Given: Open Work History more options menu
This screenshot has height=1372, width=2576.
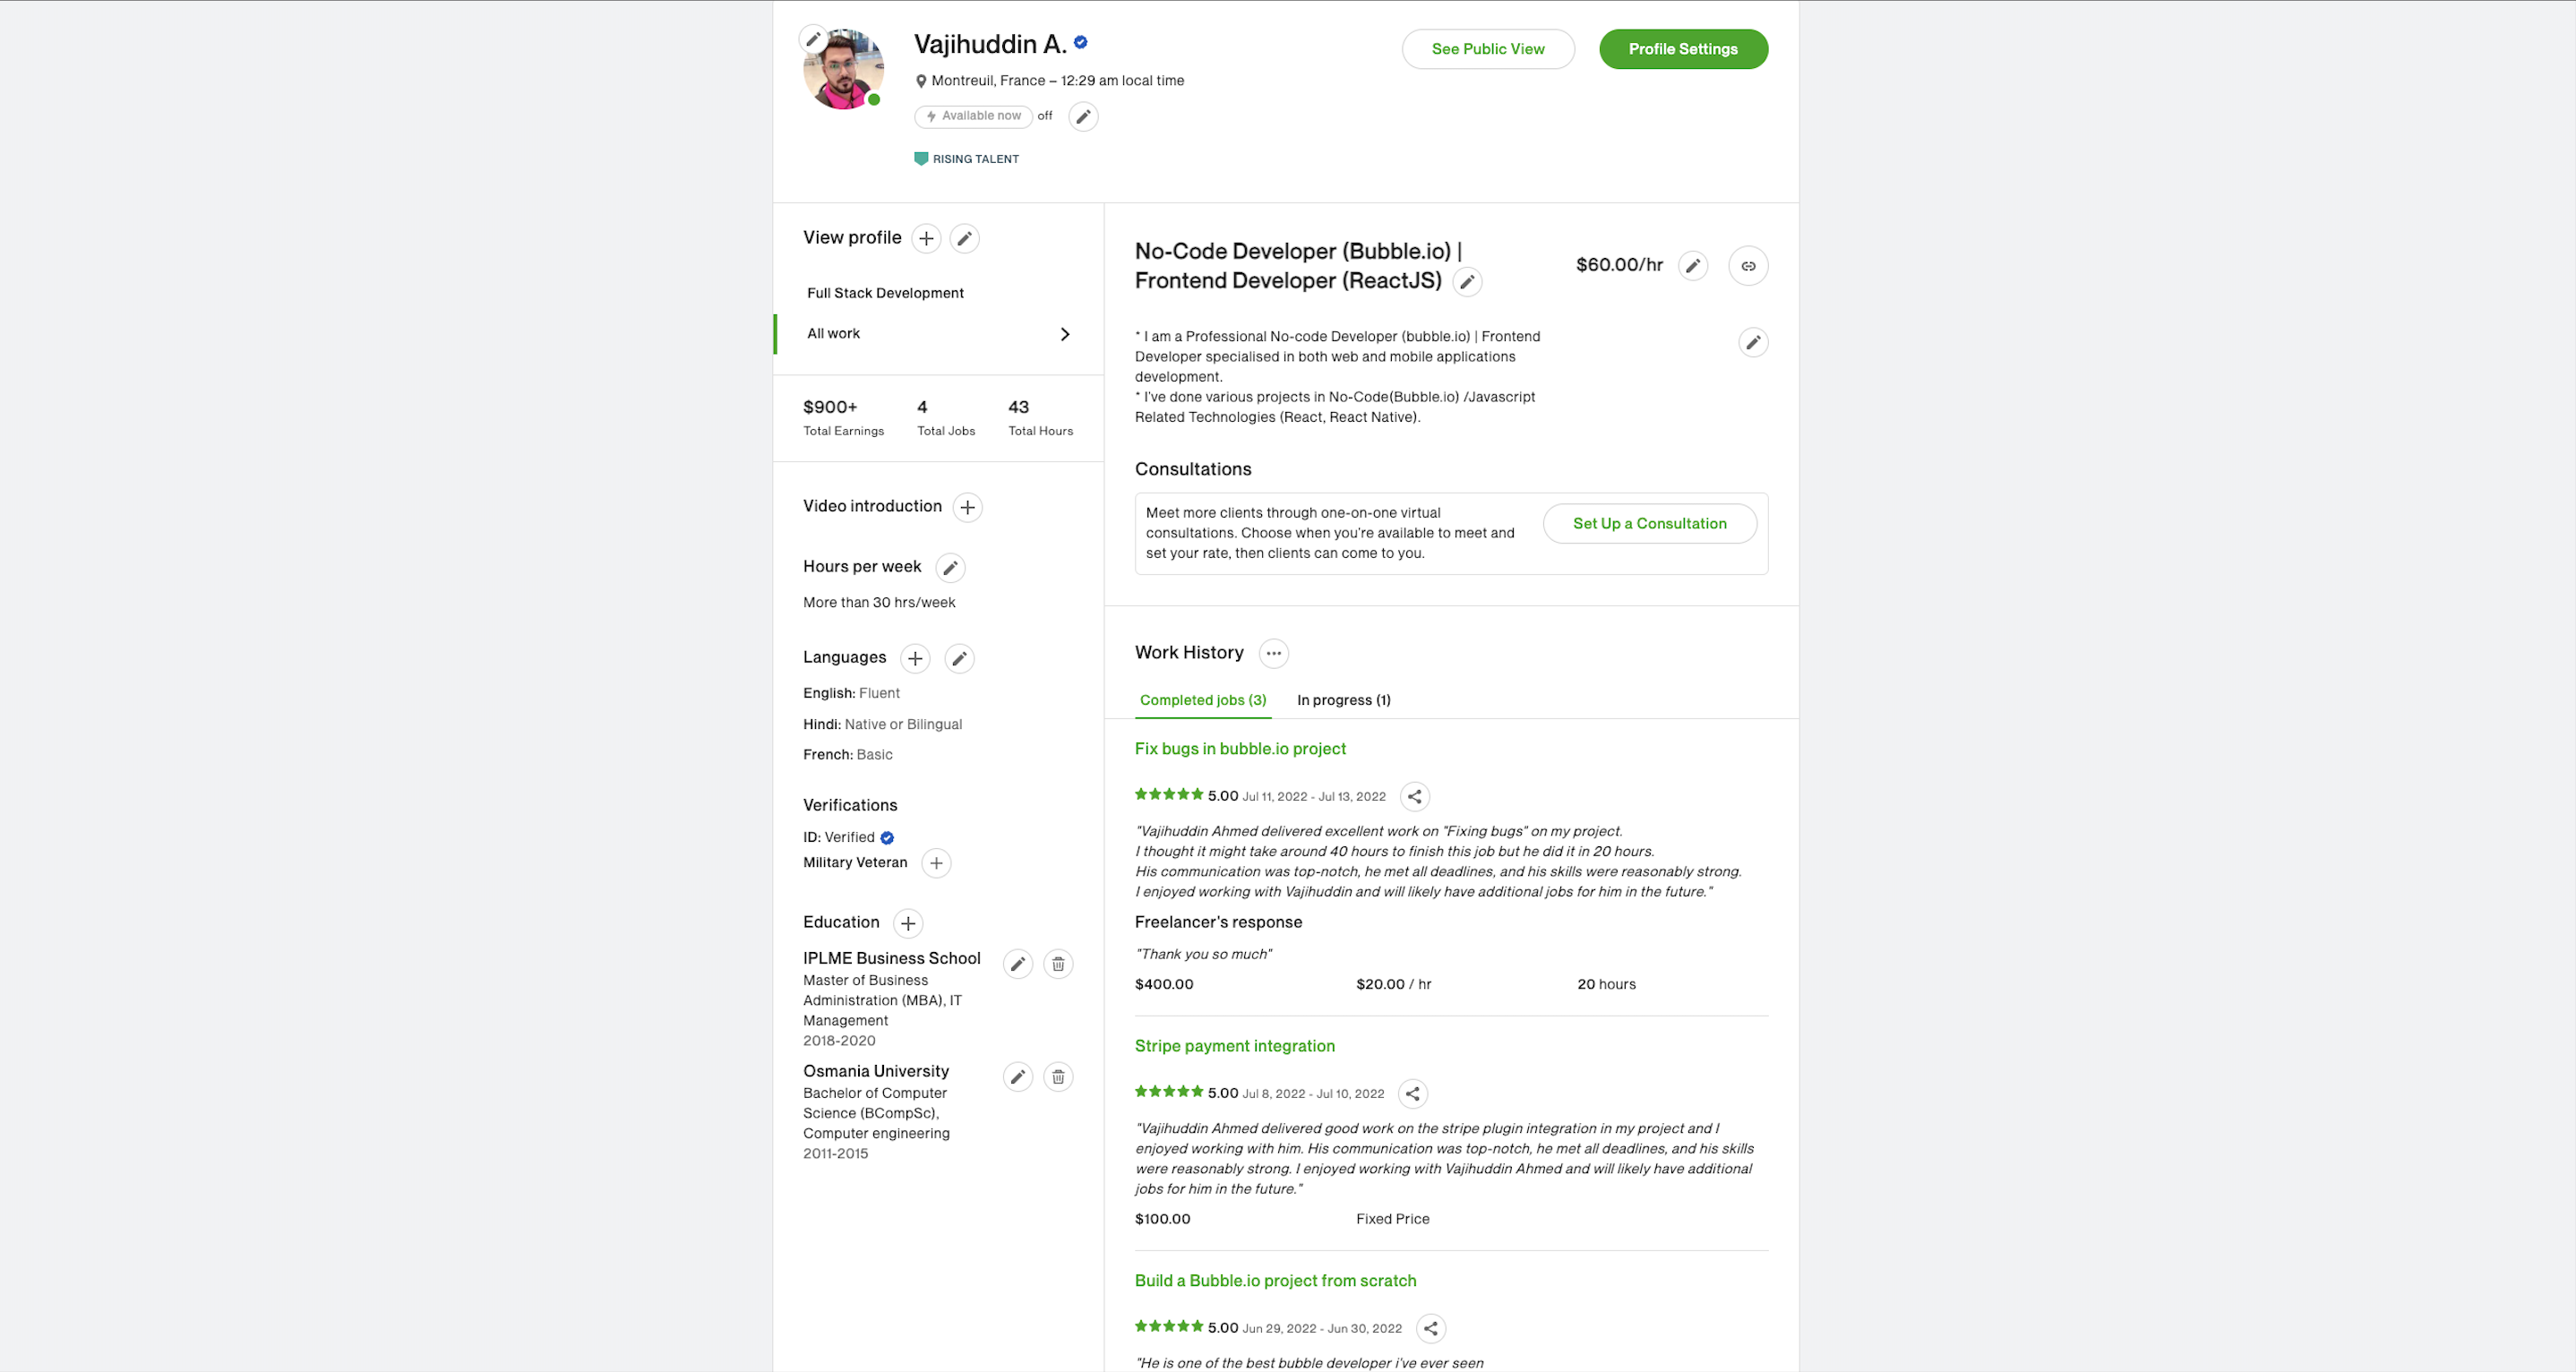Looking at the screenshot, I should (x=1273, y=653).
